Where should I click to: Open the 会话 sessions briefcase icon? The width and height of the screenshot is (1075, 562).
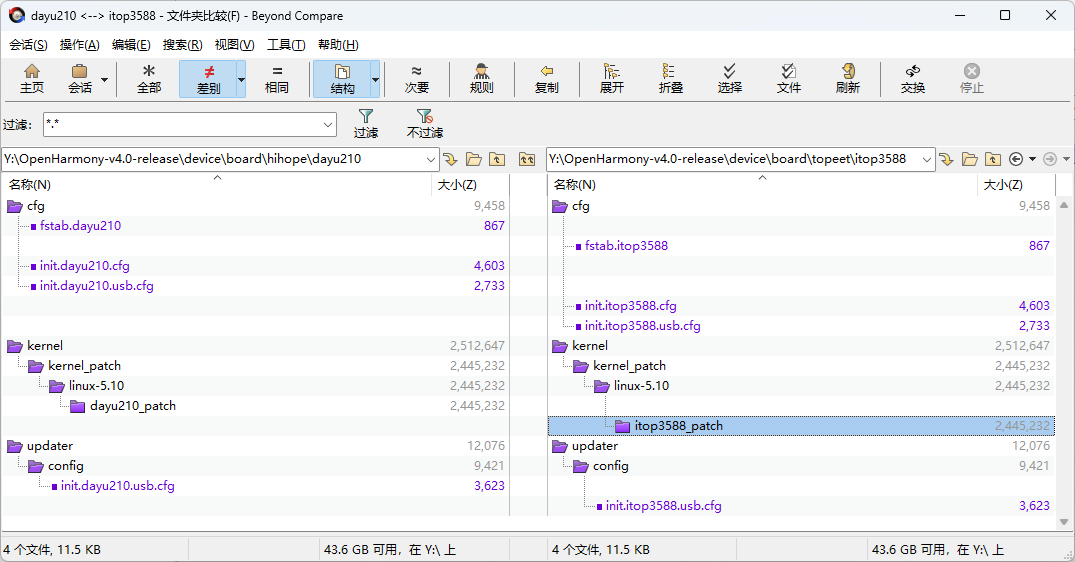coord(80,79)
